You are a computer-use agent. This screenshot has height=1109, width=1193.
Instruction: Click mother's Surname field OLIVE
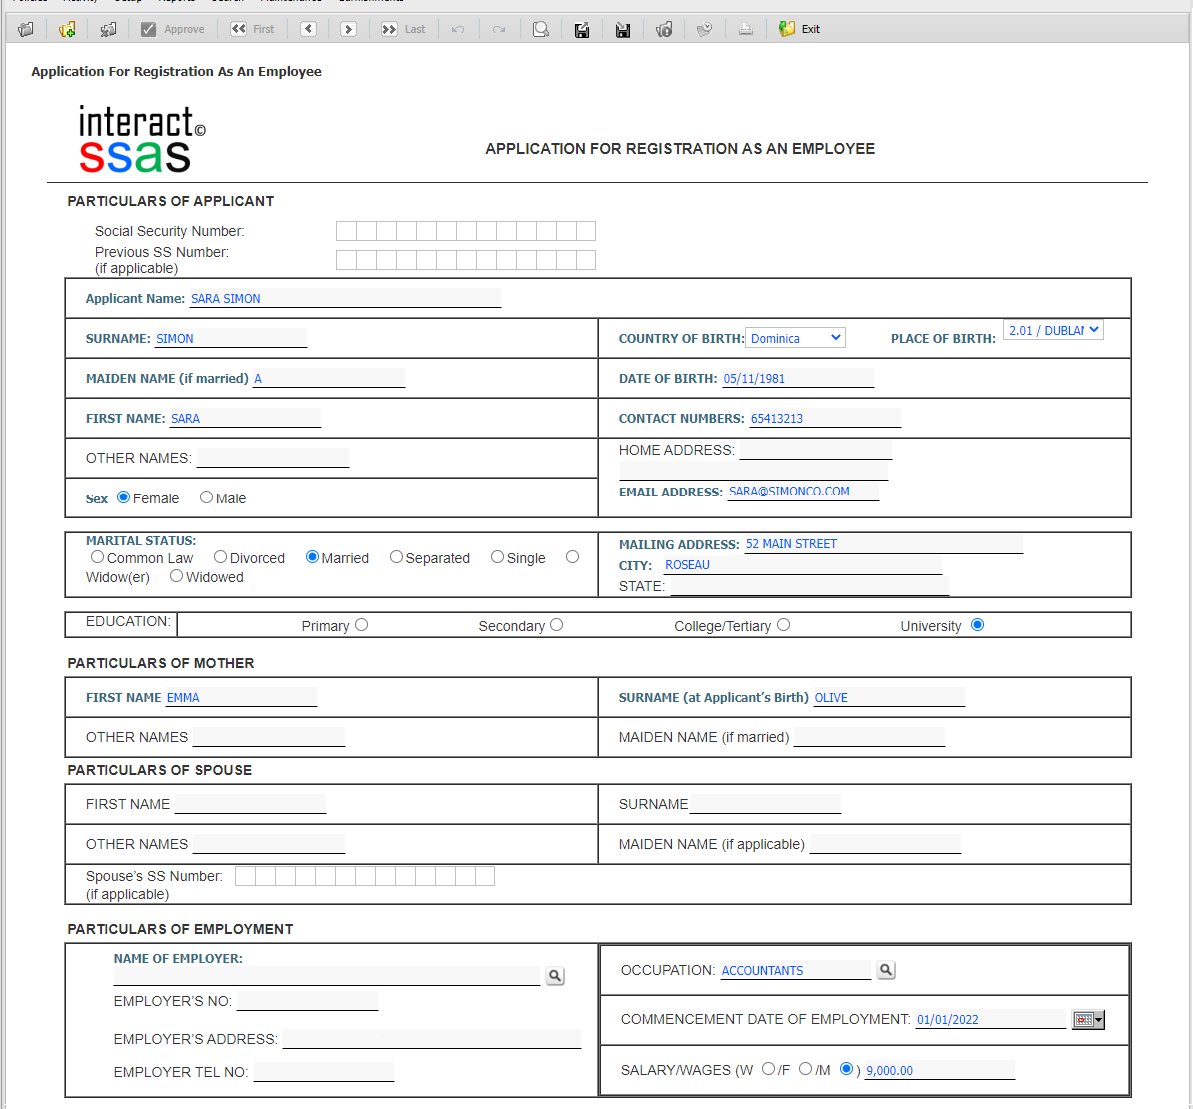[x=889, y=697]
